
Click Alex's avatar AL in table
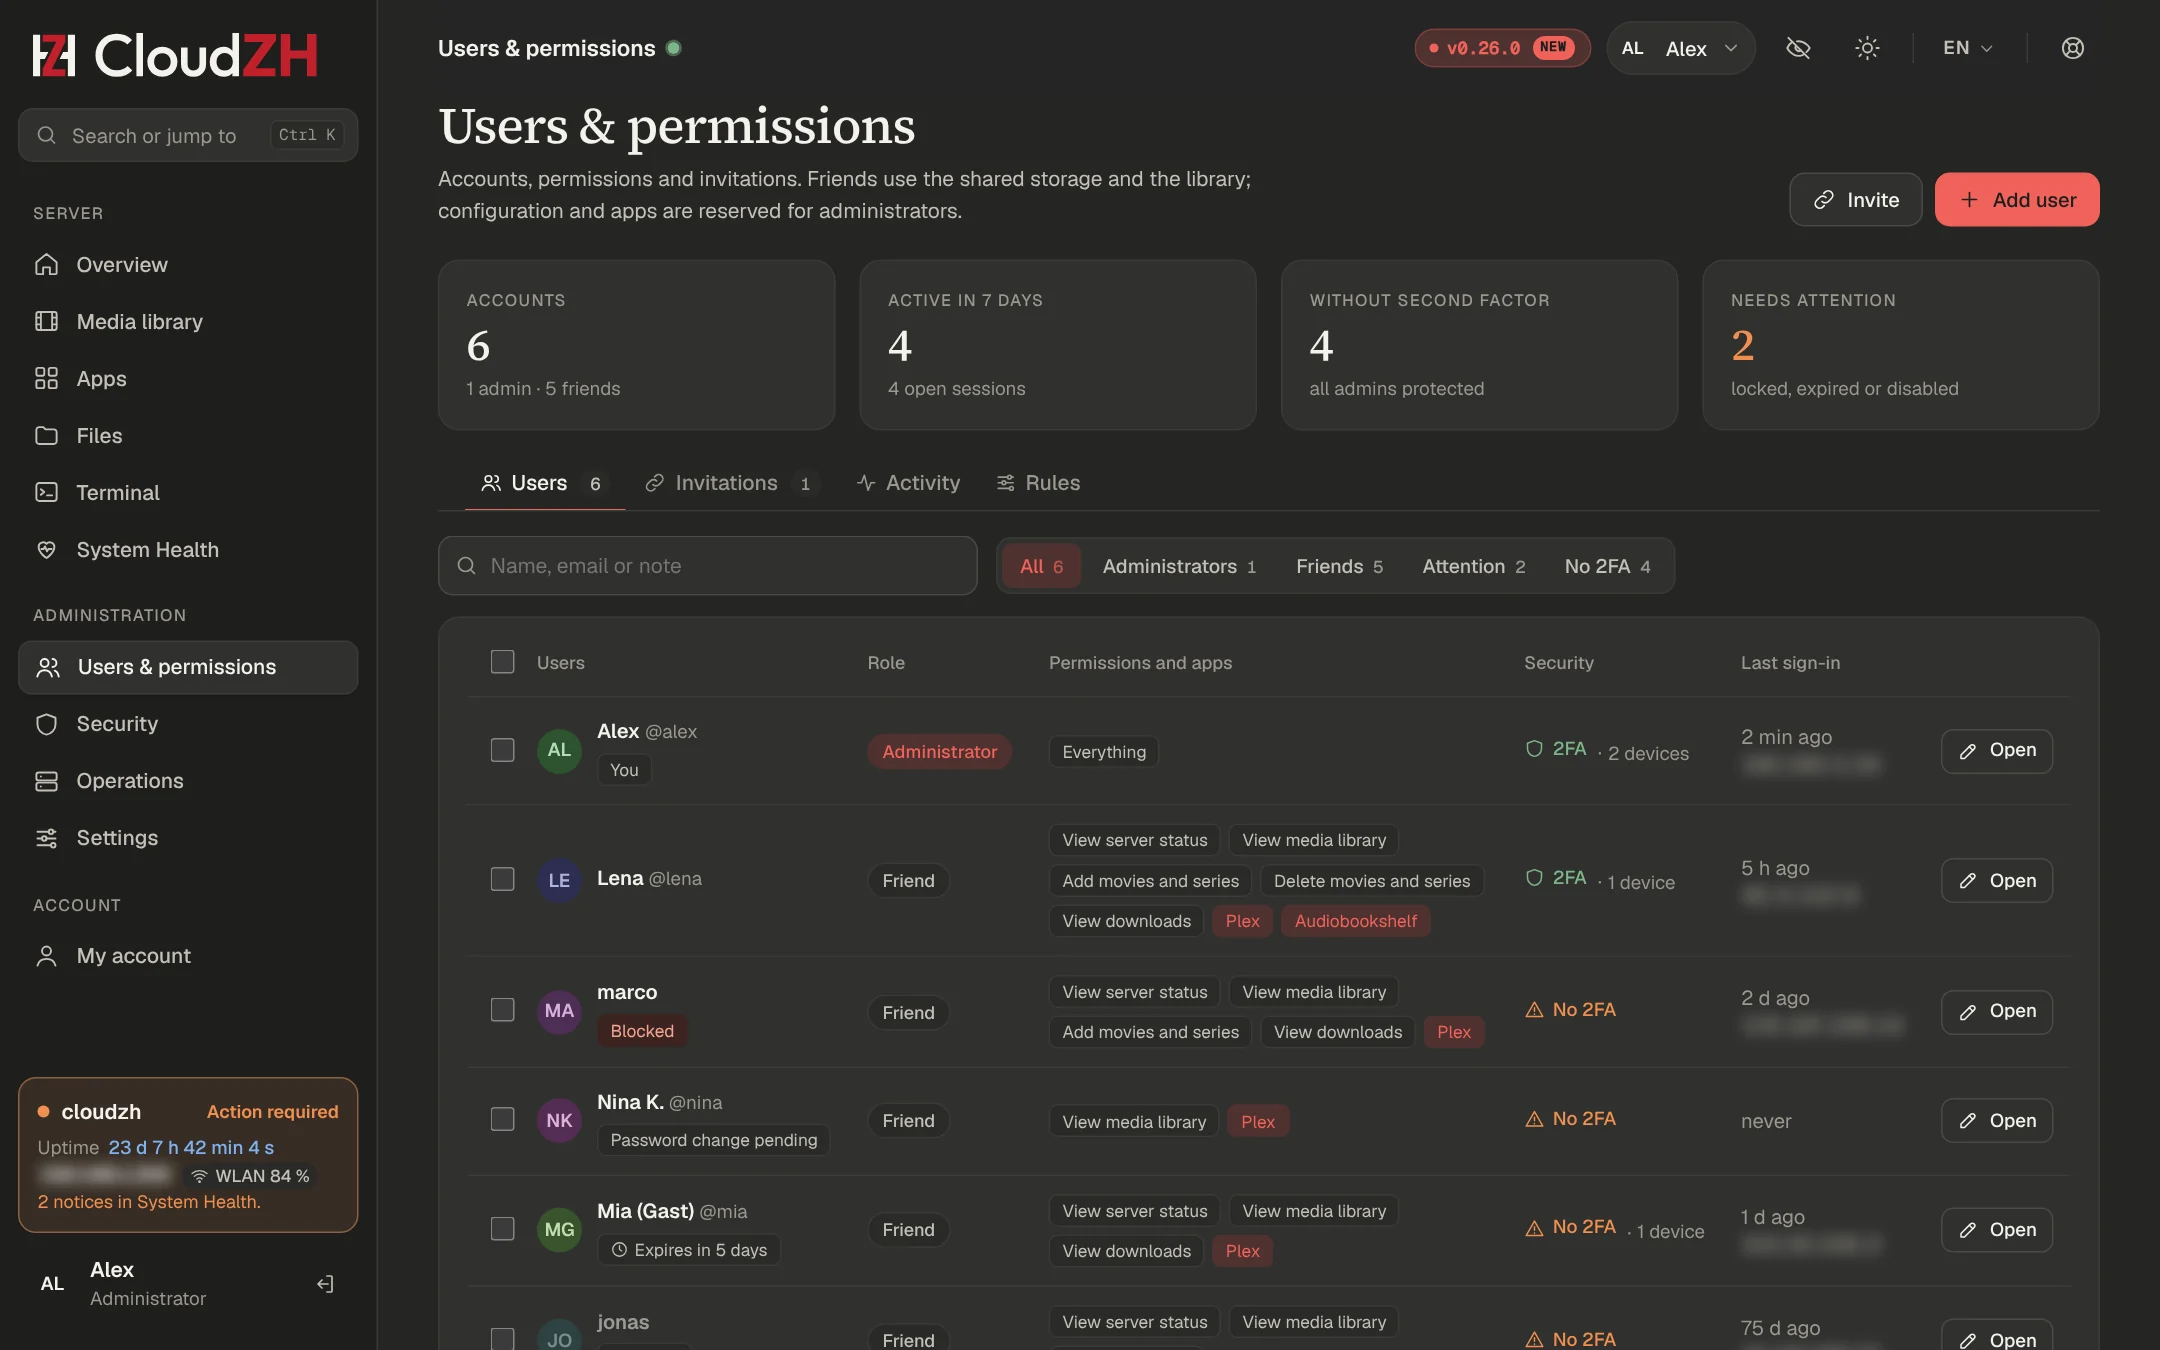pos(559,750)
